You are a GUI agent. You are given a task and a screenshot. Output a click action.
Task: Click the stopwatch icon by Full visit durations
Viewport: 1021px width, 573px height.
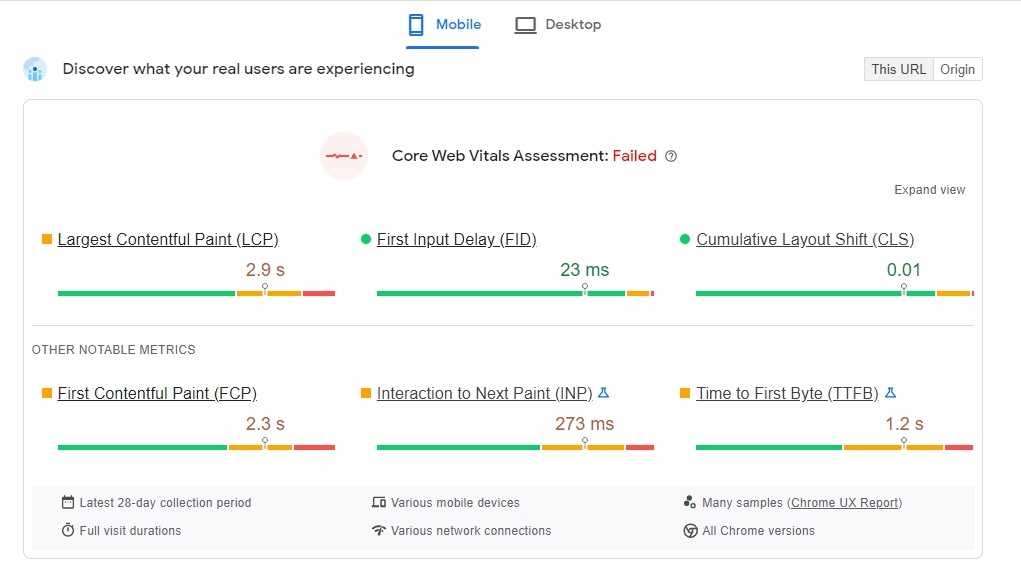coord(68,530)
